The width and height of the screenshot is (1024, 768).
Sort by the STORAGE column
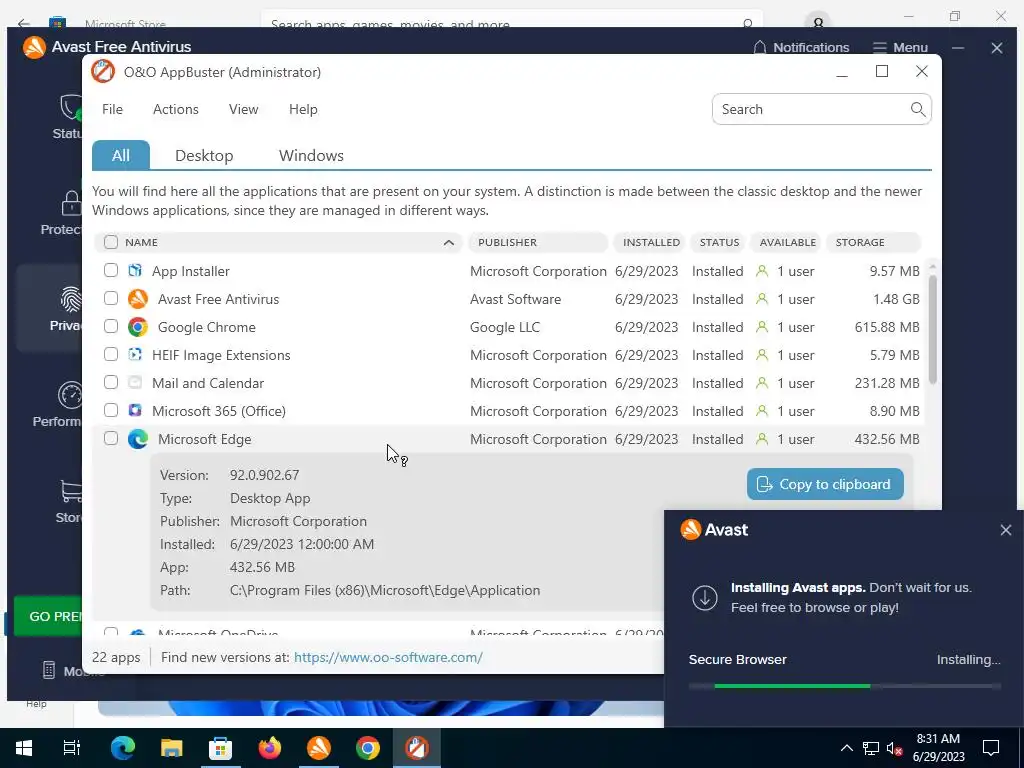874,242
